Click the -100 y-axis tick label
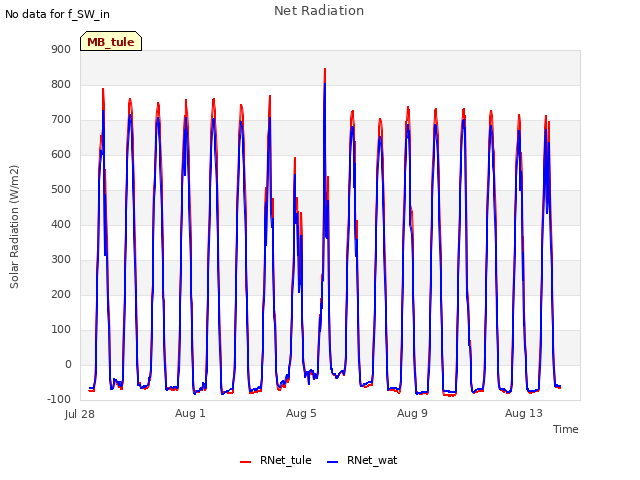This screenshot has width=640, height=480. [59, 399]
